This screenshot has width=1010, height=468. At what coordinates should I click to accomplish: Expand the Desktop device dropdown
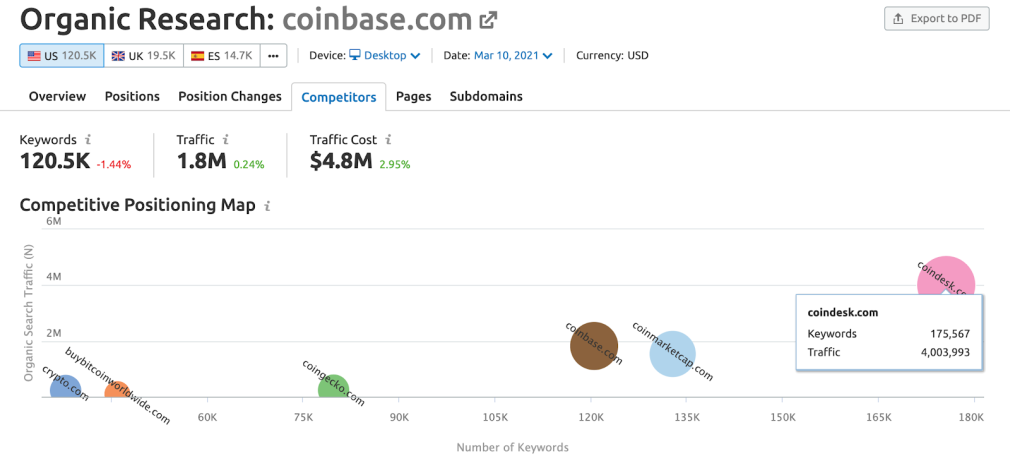[385, 56]
